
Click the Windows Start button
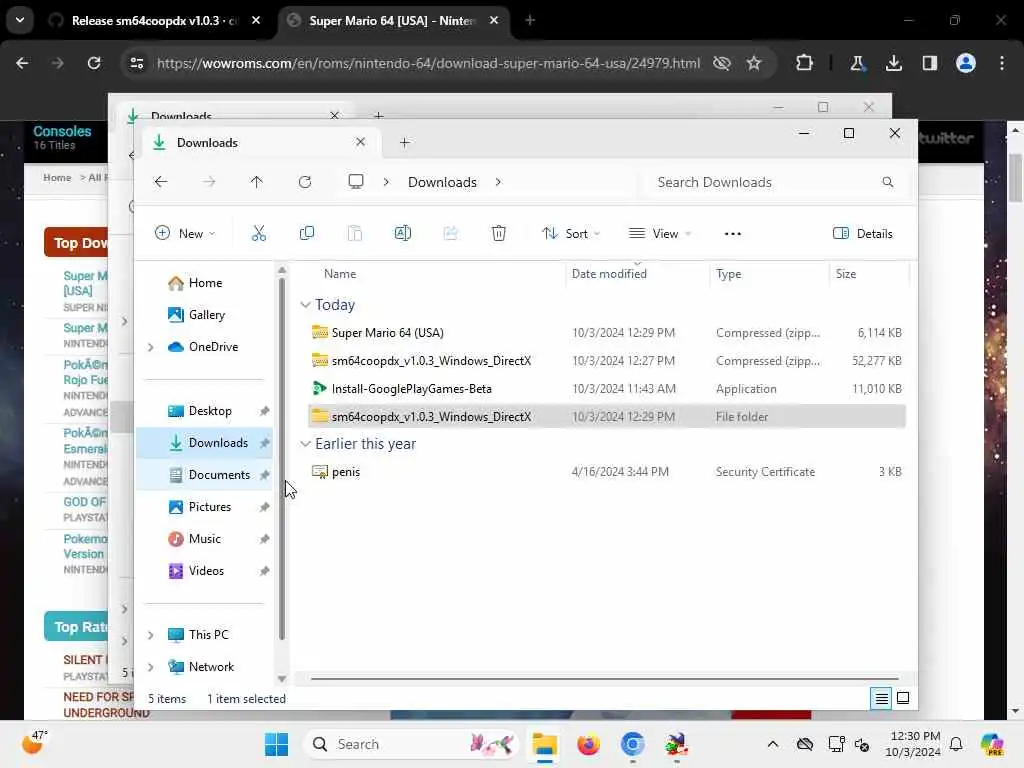point(276,744)
